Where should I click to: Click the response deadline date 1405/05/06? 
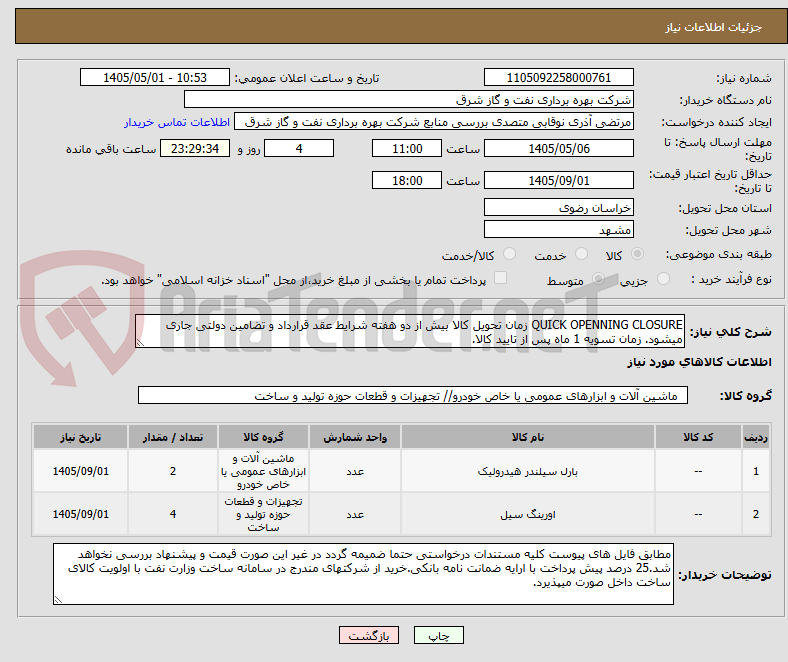[558, 148]
